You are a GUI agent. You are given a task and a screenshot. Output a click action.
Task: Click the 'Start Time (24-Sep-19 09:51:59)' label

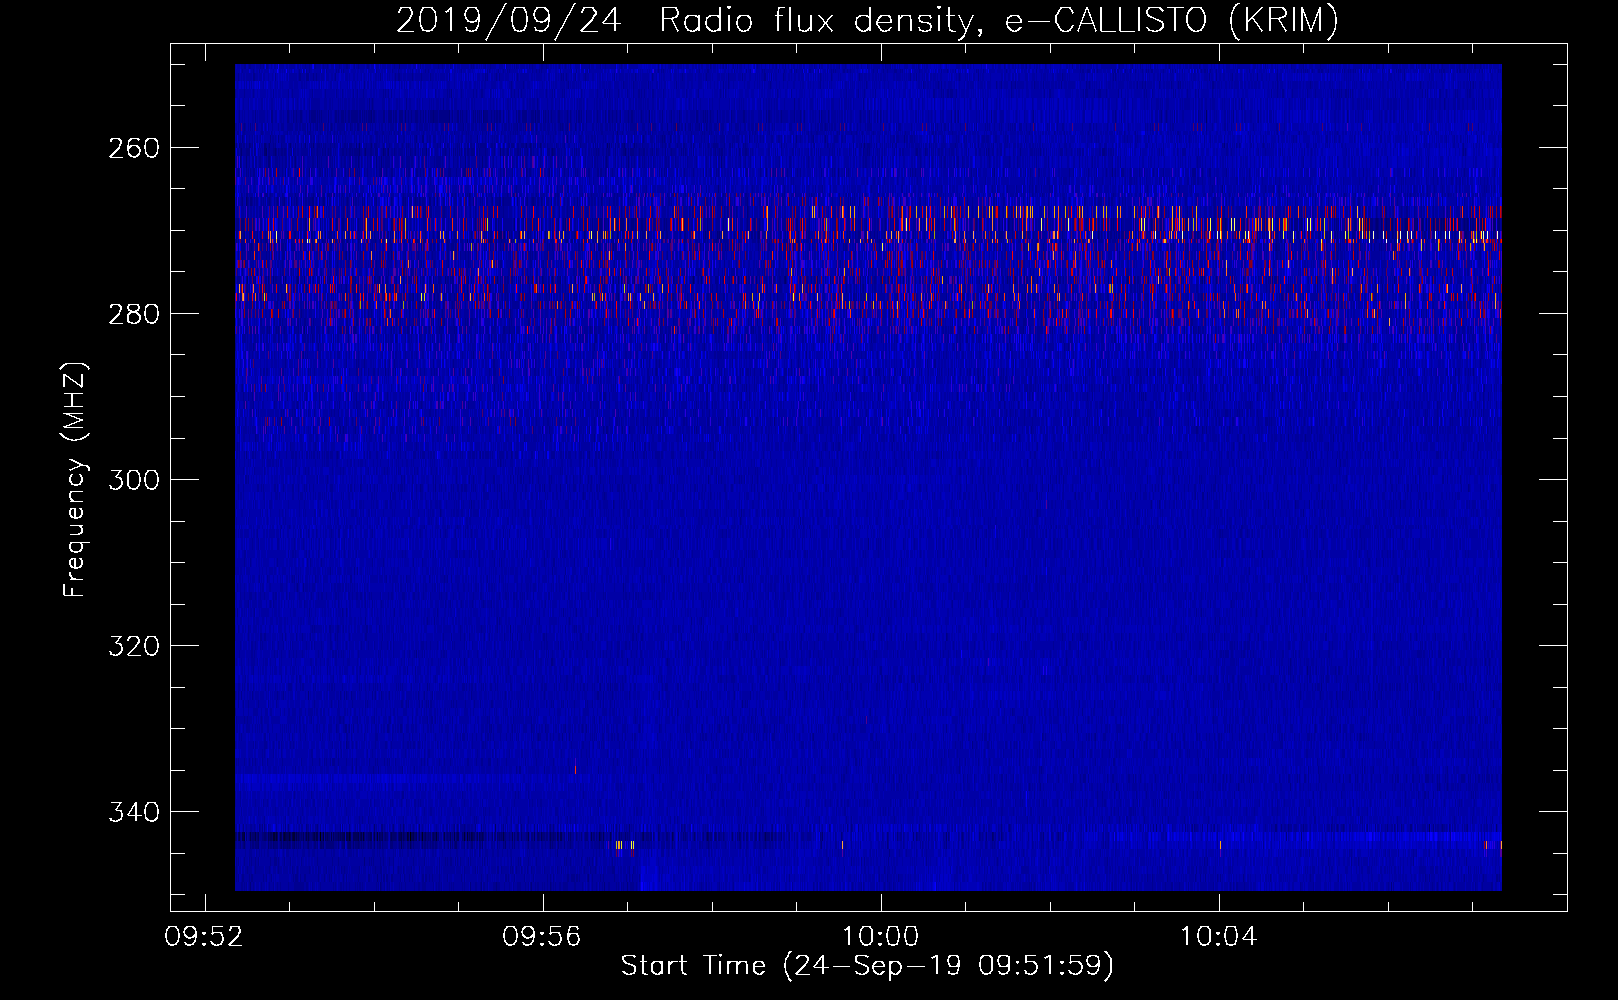867,966
